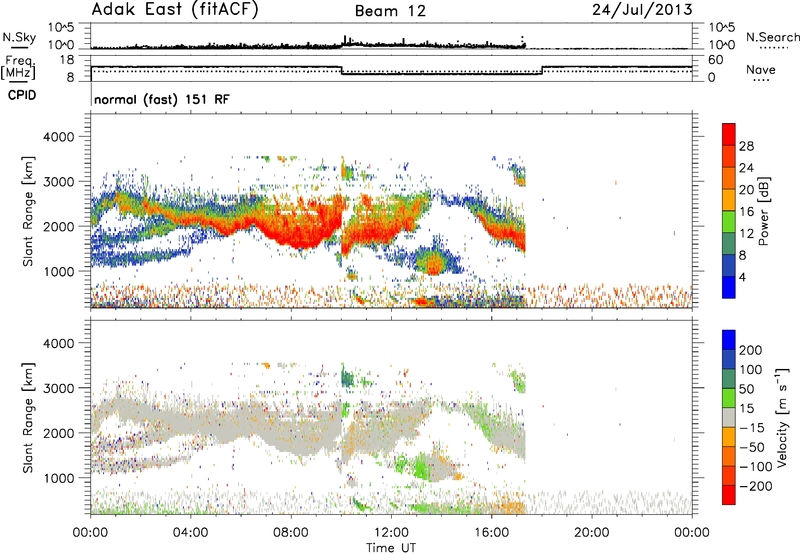The height and width of the screenshot is (554, 800).
Task: Click the noise spike near 10:00 in N.Sky panel
Action: tap(345, 40)
